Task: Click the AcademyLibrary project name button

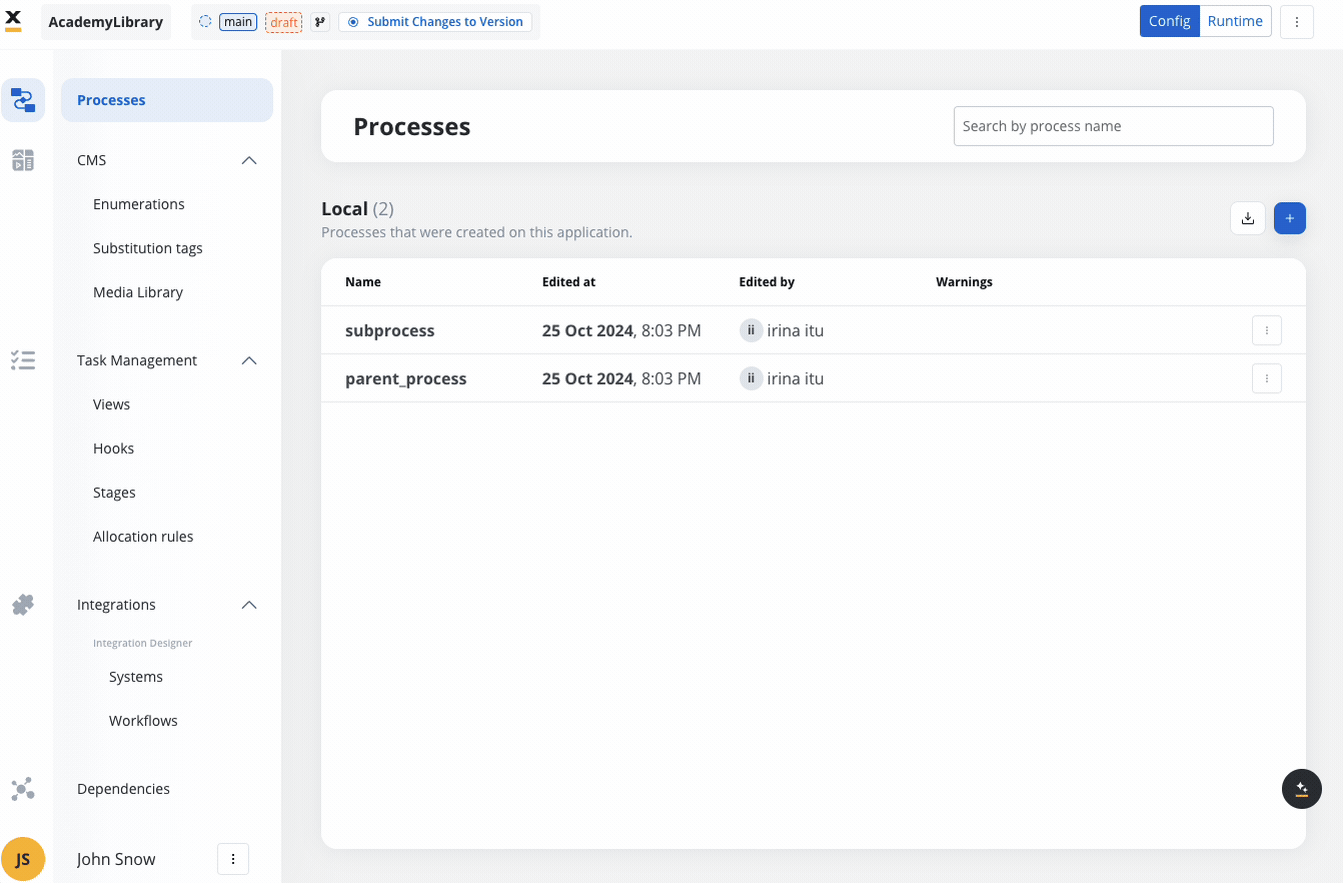Action: pyautogui.click(x=106, y=22)
